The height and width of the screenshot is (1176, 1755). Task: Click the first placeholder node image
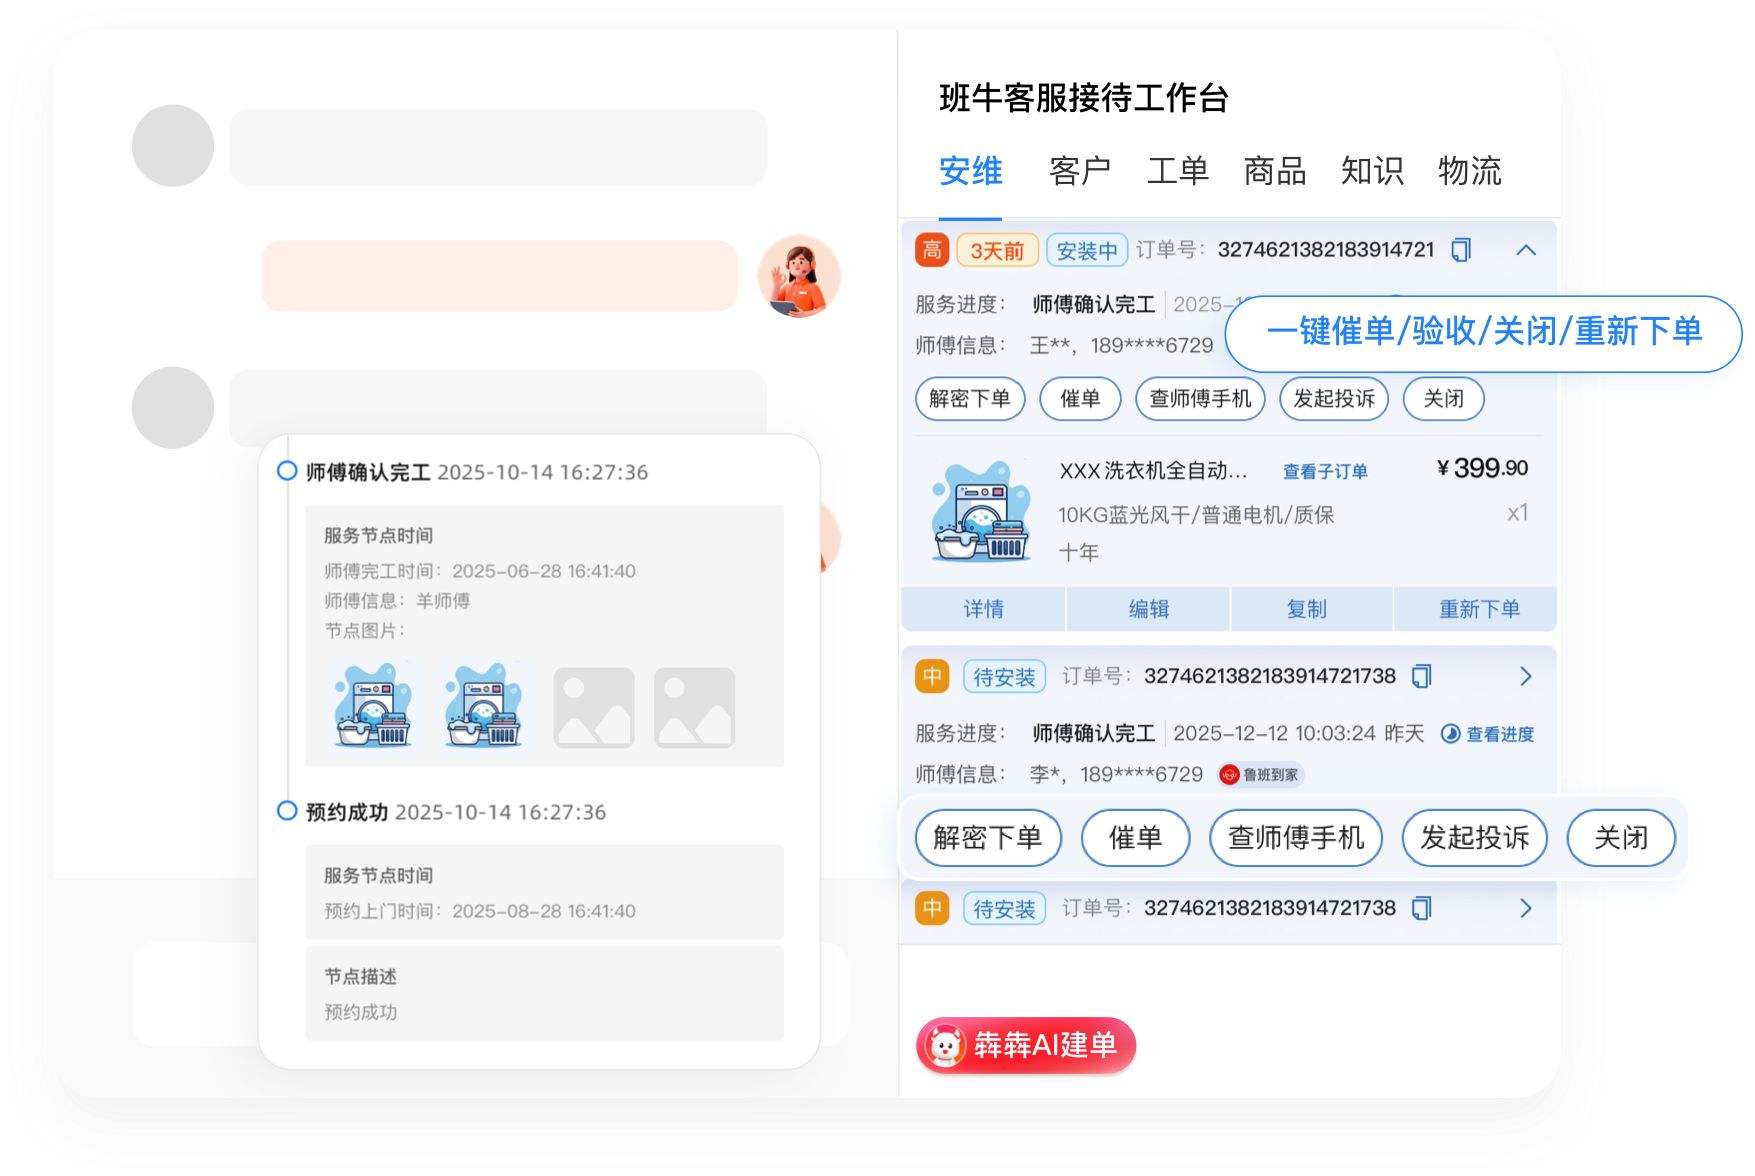(x=594, y=708)
